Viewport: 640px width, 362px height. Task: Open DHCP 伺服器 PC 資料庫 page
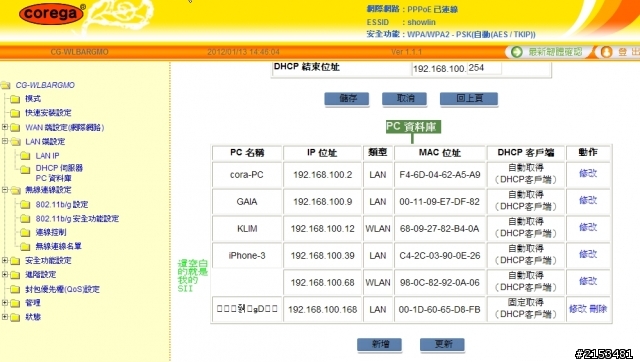click(x=59, y=173)
